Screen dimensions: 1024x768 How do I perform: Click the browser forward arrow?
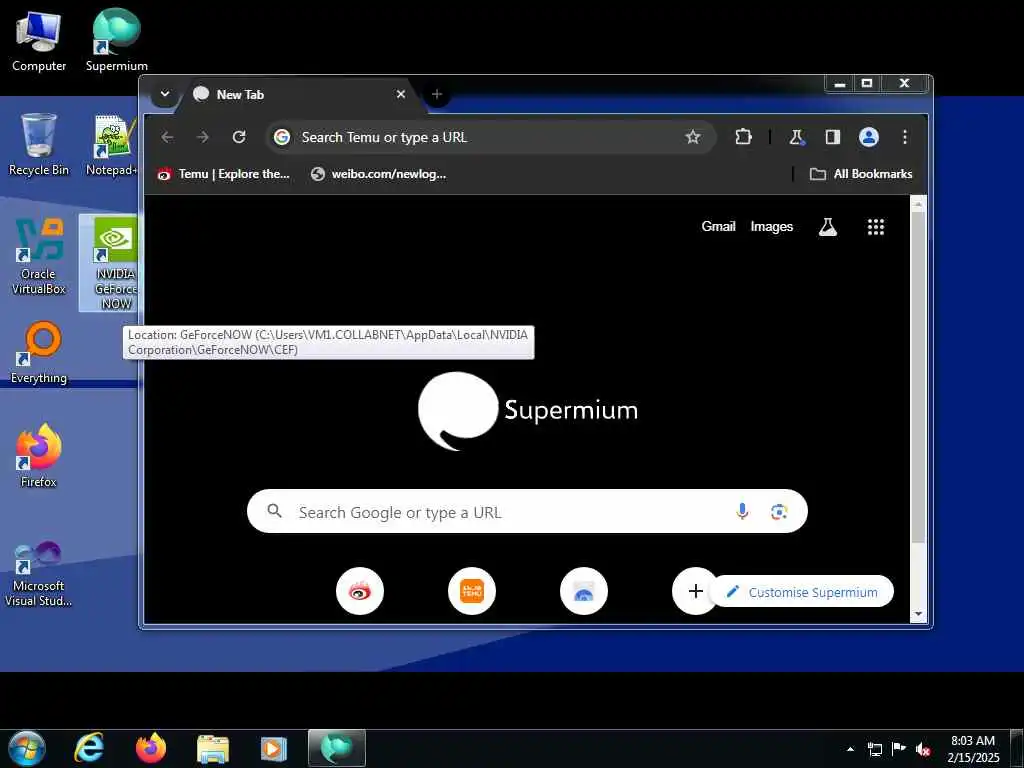click(203, 137)
